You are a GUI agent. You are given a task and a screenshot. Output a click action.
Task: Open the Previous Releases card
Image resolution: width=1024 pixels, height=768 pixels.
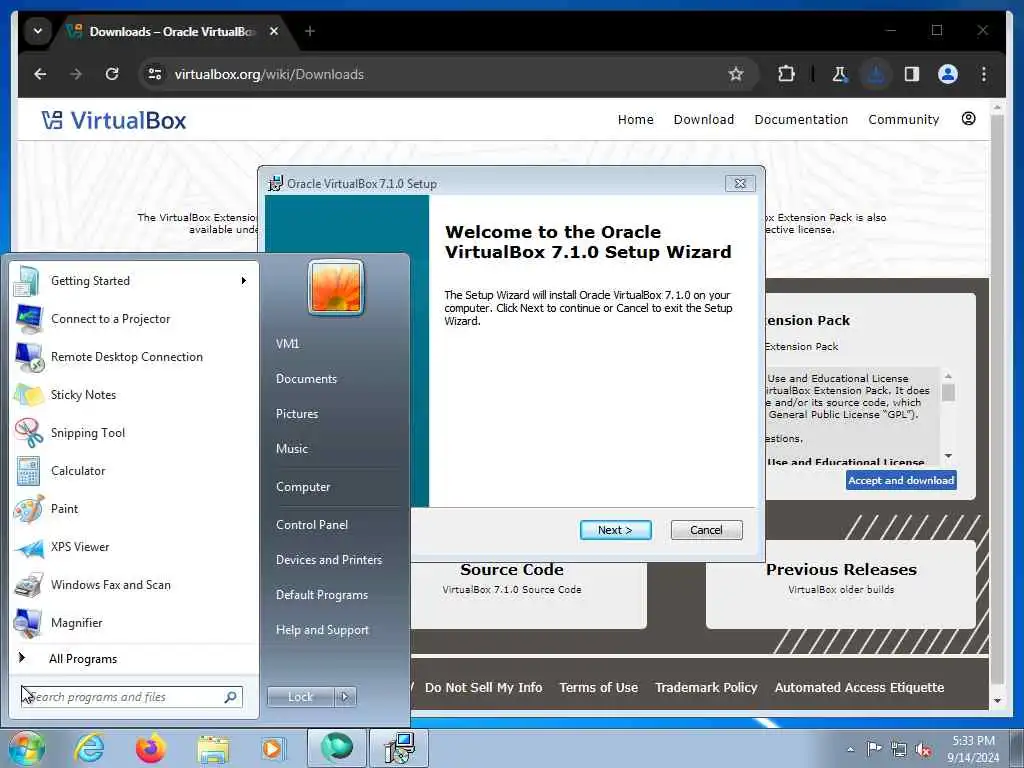tap(840, 584)
